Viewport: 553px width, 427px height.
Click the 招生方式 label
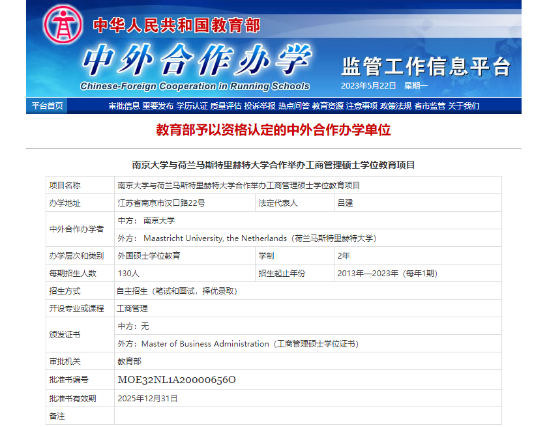65,291
